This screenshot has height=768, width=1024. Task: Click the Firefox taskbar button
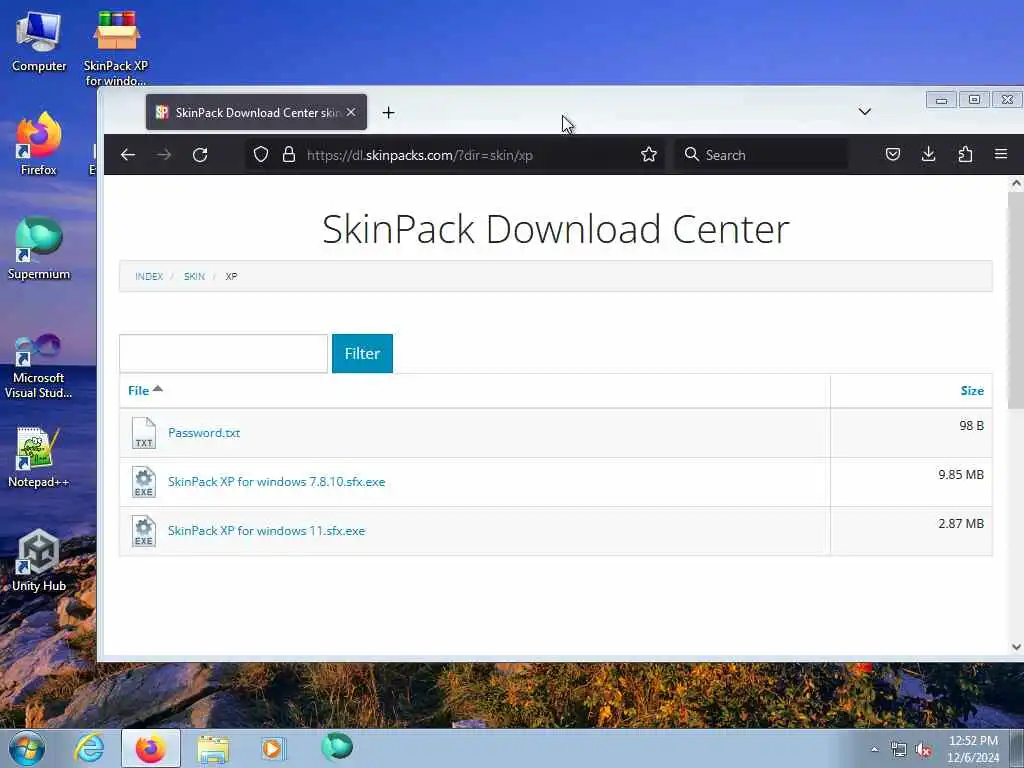(151, 748)
